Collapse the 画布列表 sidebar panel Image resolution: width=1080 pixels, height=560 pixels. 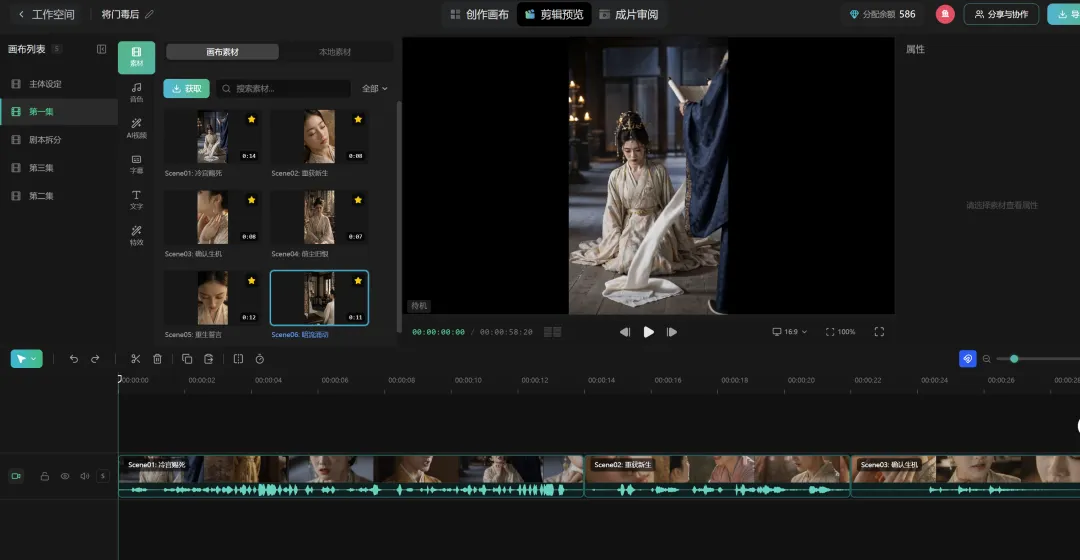point(101,49)
